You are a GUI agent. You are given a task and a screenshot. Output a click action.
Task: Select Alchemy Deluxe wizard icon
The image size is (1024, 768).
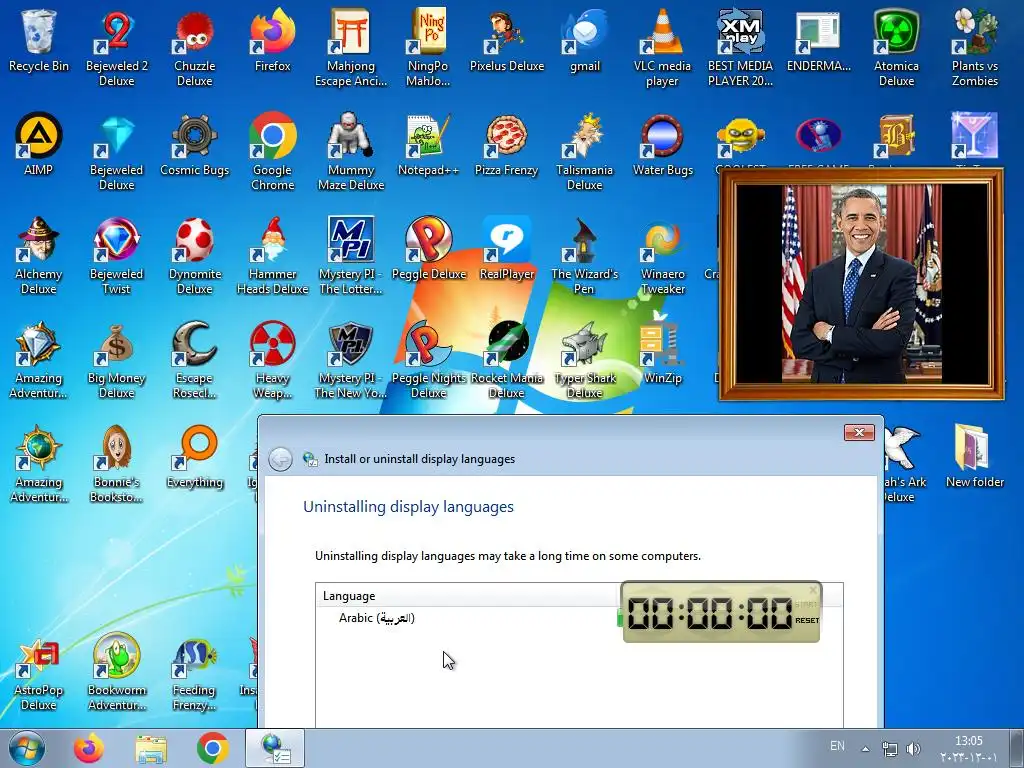[x=39, y=255]
